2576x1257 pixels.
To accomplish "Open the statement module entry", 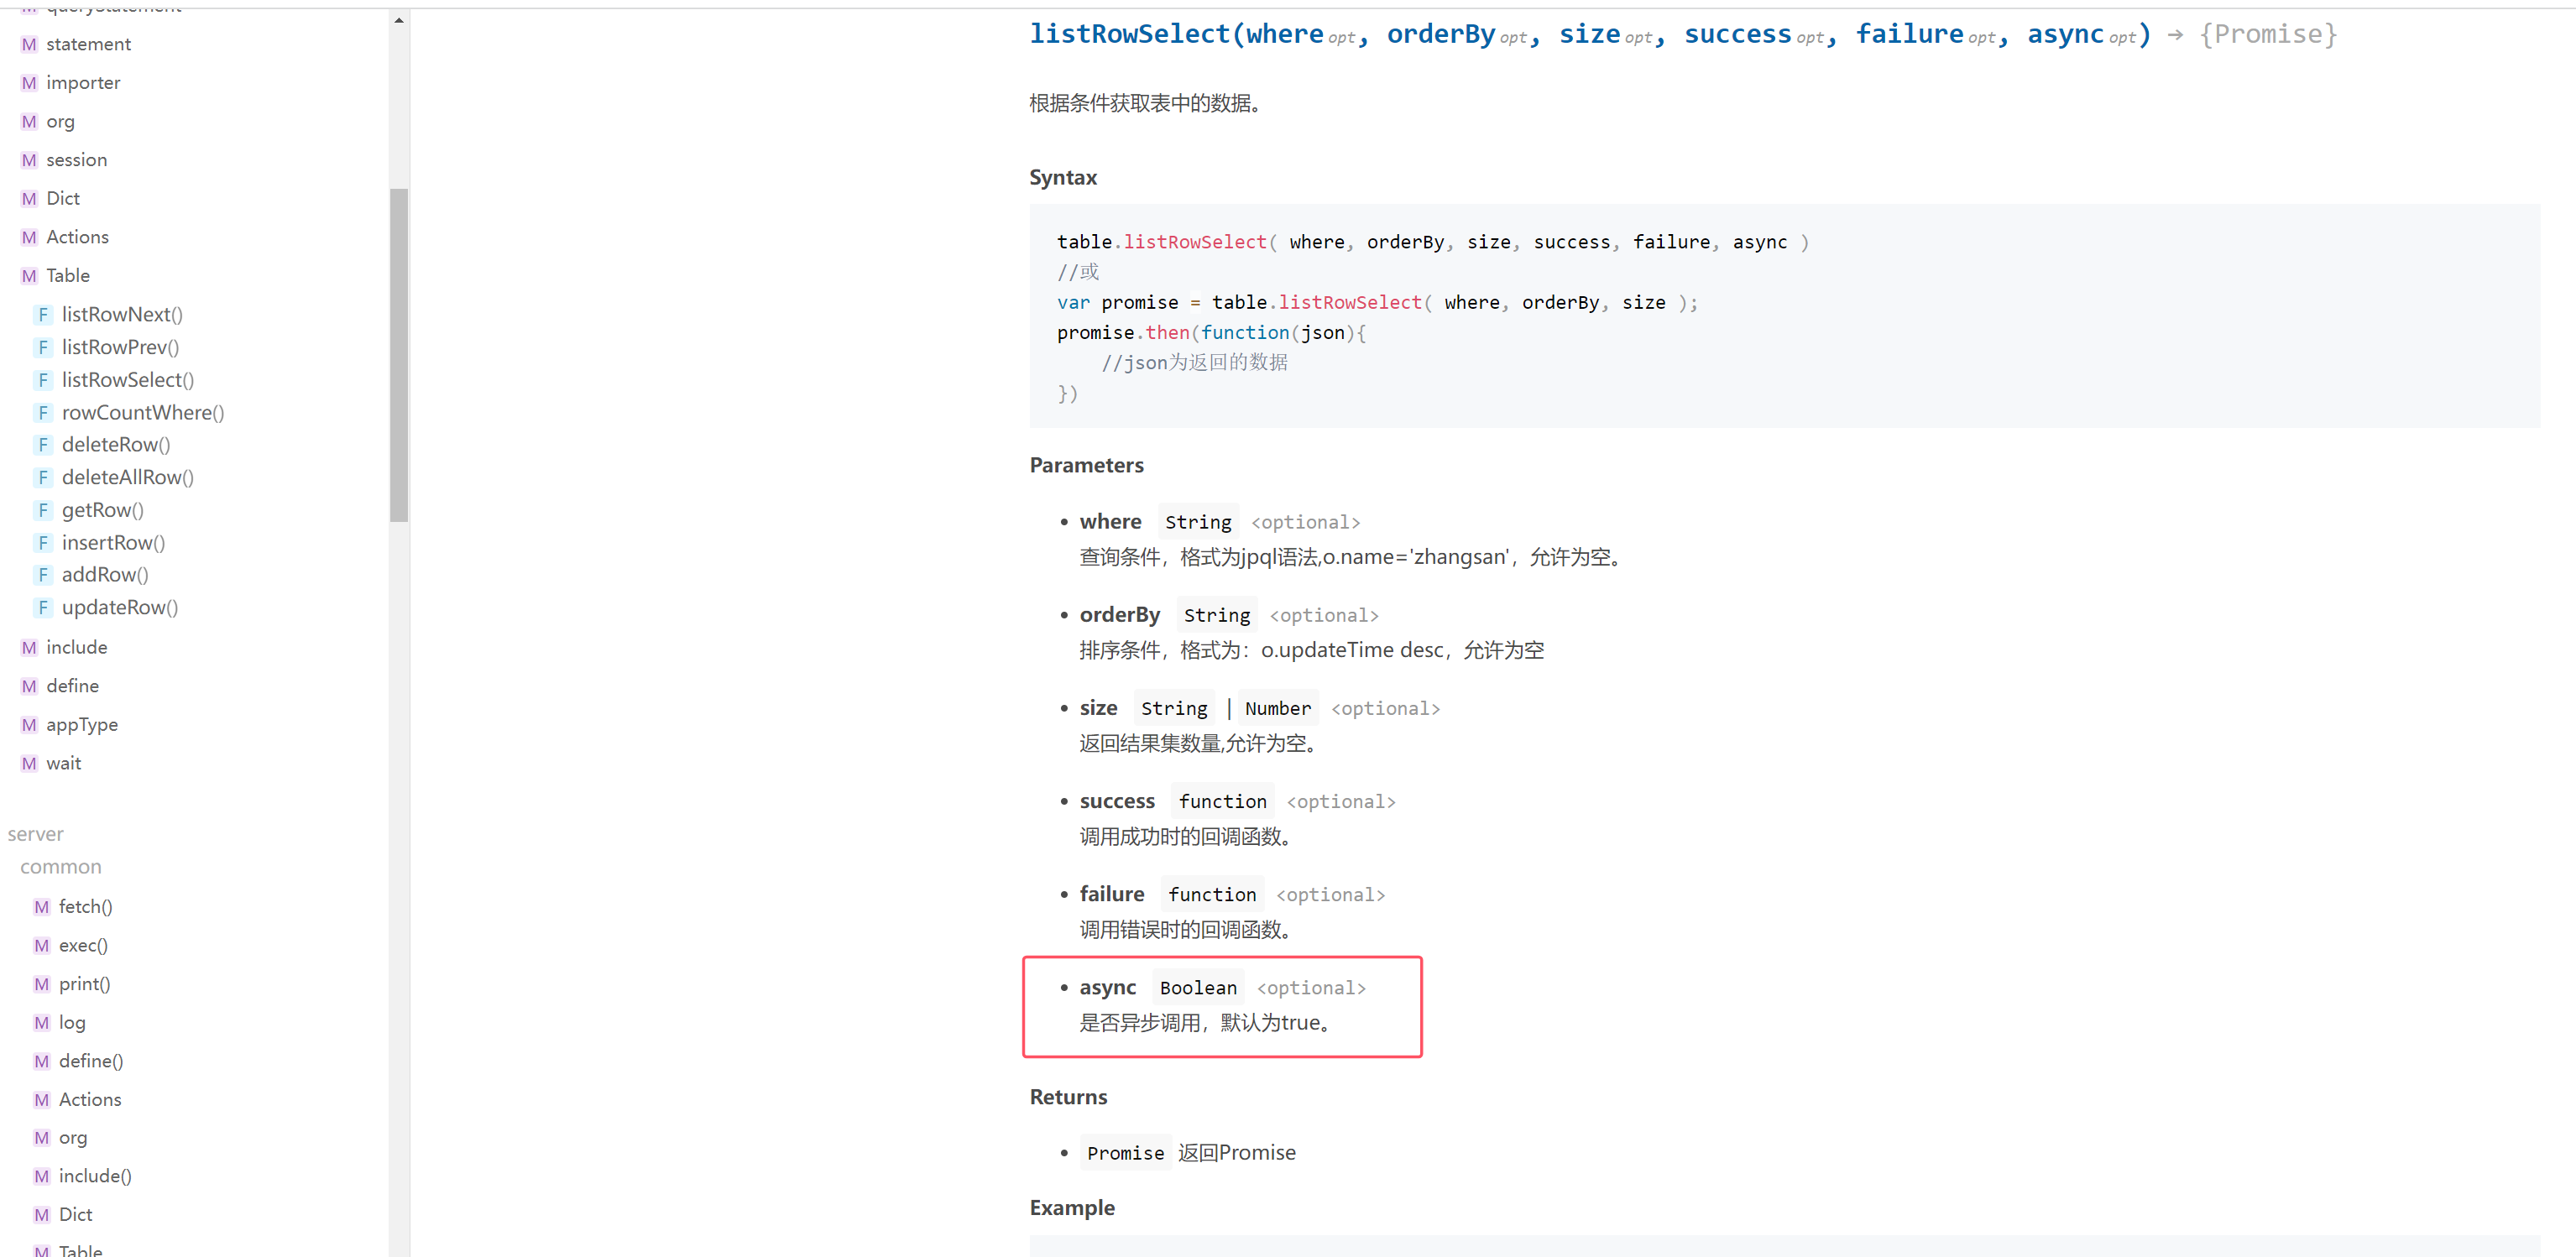I will tap(88, 44).
